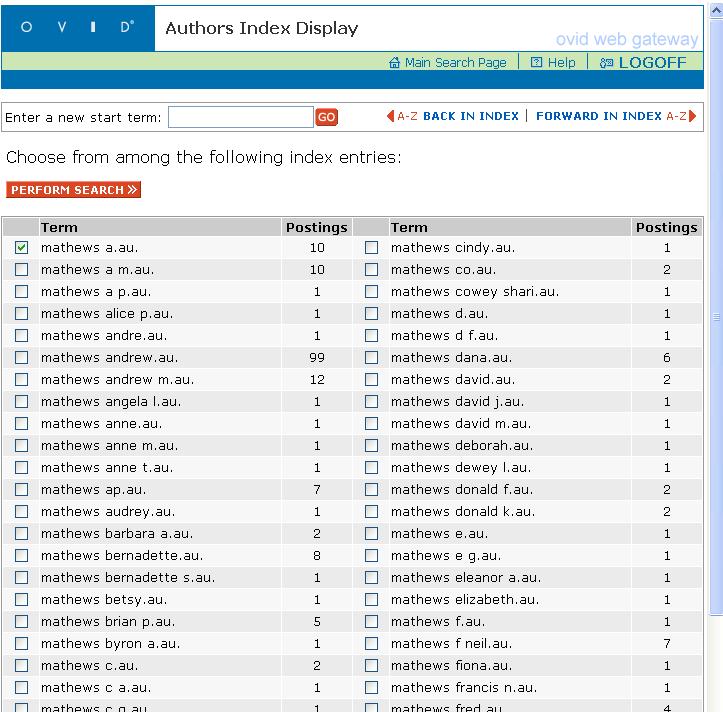
Task: Check the mathews deborah.au. checkbox
Action: point(371,445)
